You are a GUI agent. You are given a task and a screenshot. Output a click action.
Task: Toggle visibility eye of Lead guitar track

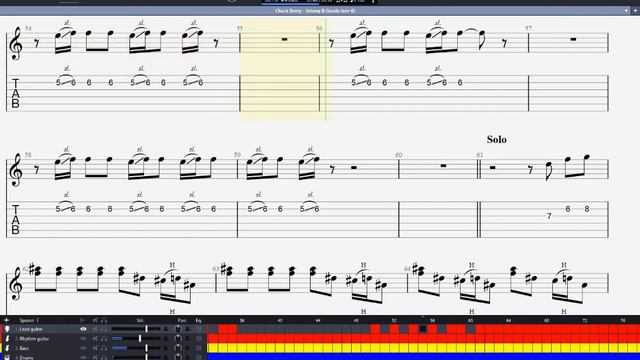click(x=83, y=329)
